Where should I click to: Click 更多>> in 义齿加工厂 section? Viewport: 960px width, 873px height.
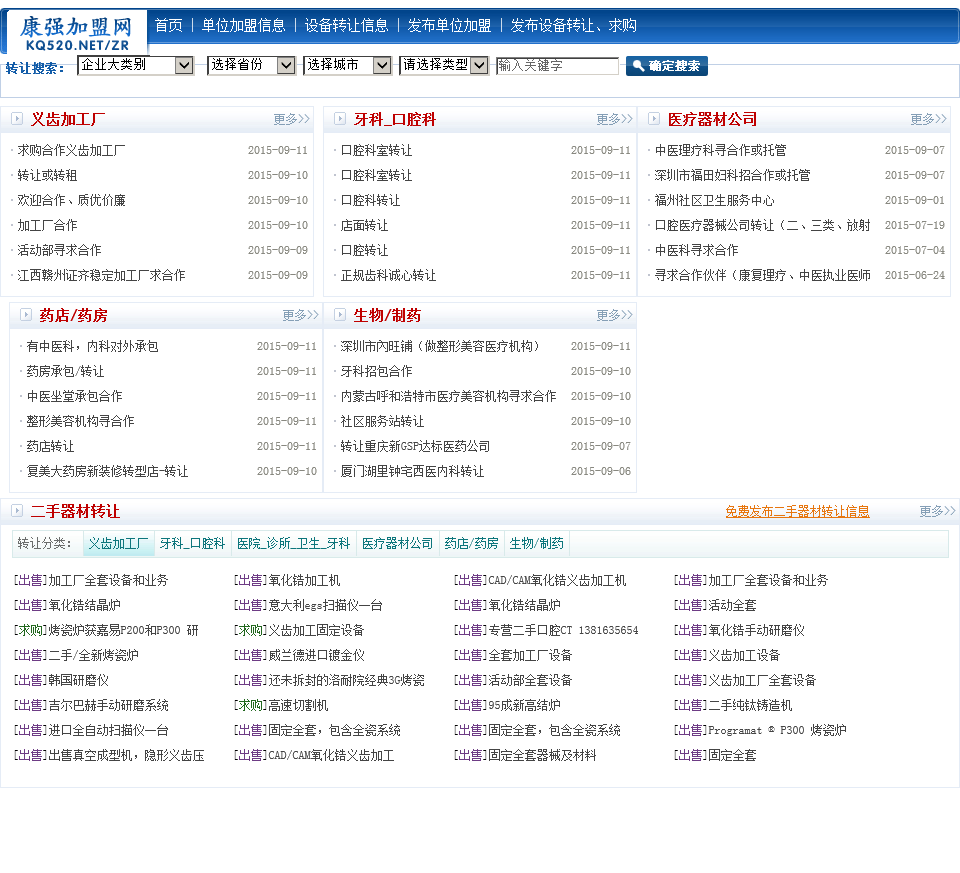click(x=291, y=119)
